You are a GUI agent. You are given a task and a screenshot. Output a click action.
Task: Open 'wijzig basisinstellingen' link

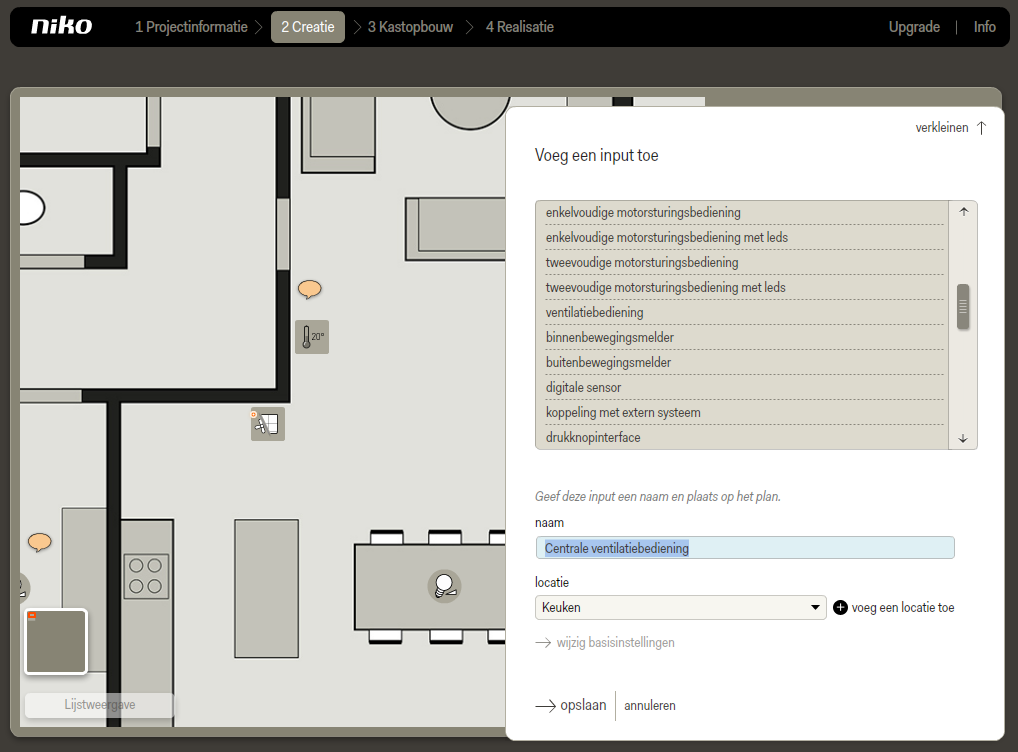[x=615, y=642]
